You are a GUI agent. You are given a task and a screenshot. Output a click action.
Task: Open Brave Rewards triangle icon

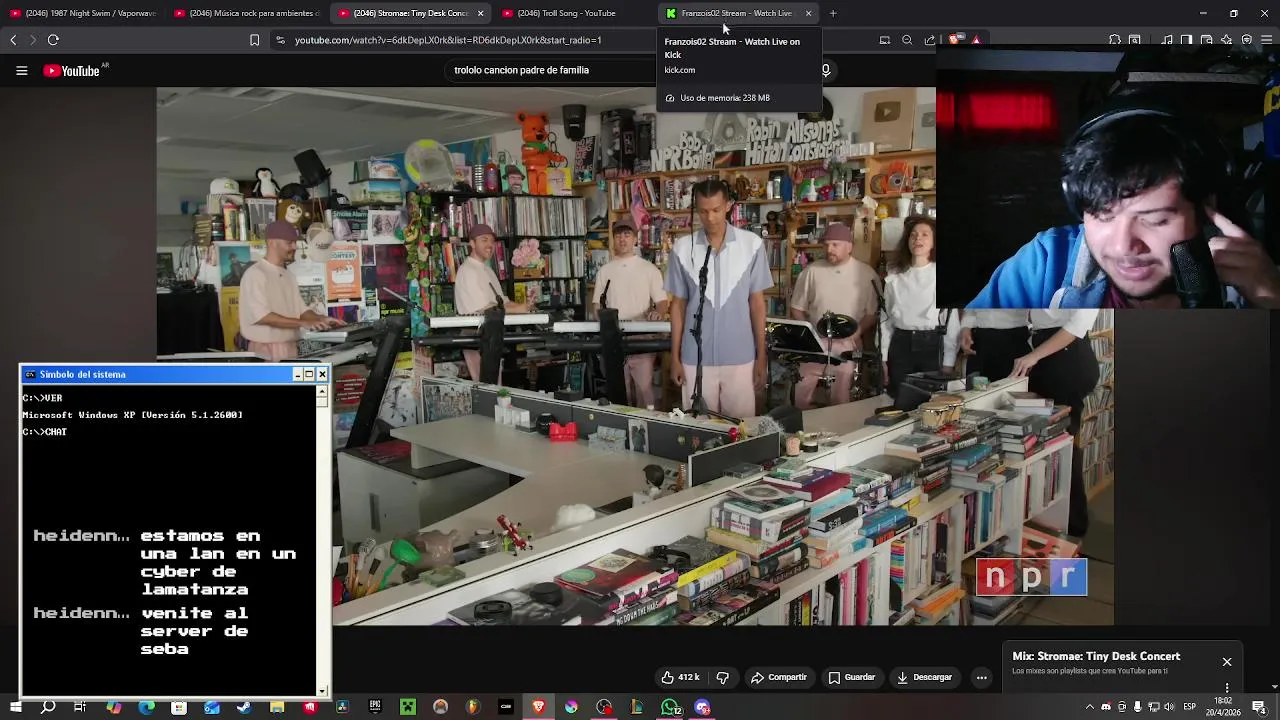[x=976, y=40]
